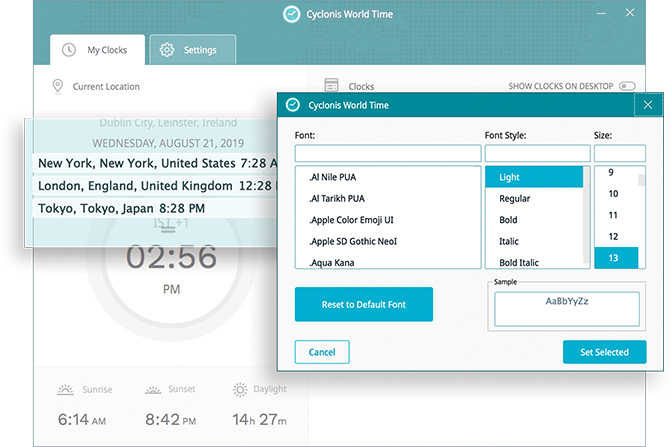Click the location pin icon beside Current Location
Viewport: 672px width, 447px height.
point(58,87)
